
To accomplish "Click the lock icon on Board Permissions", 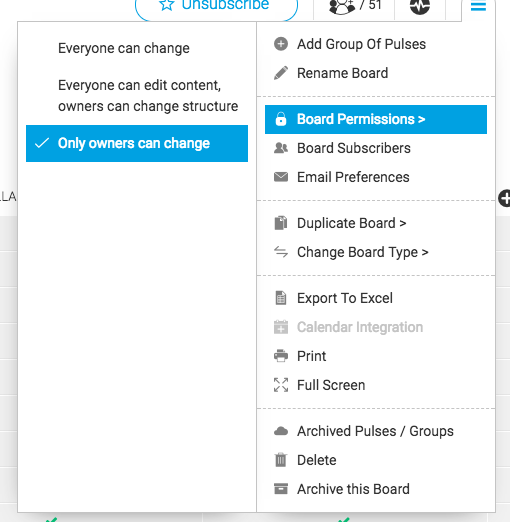I will click(281, 119).
